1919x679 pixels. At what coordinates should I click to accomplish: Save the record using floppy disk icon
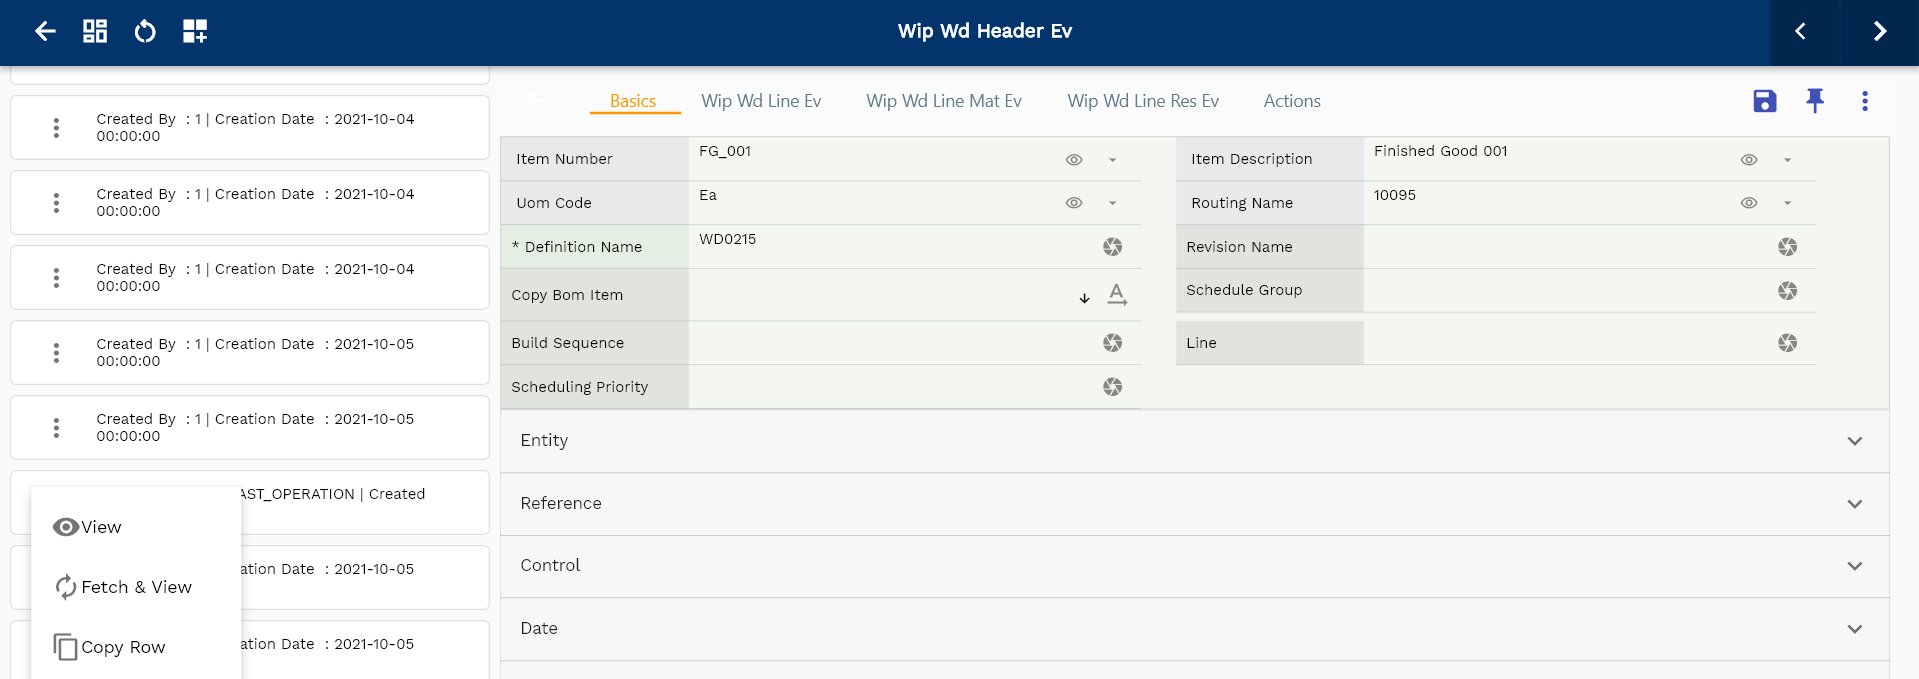(1764, 101)
